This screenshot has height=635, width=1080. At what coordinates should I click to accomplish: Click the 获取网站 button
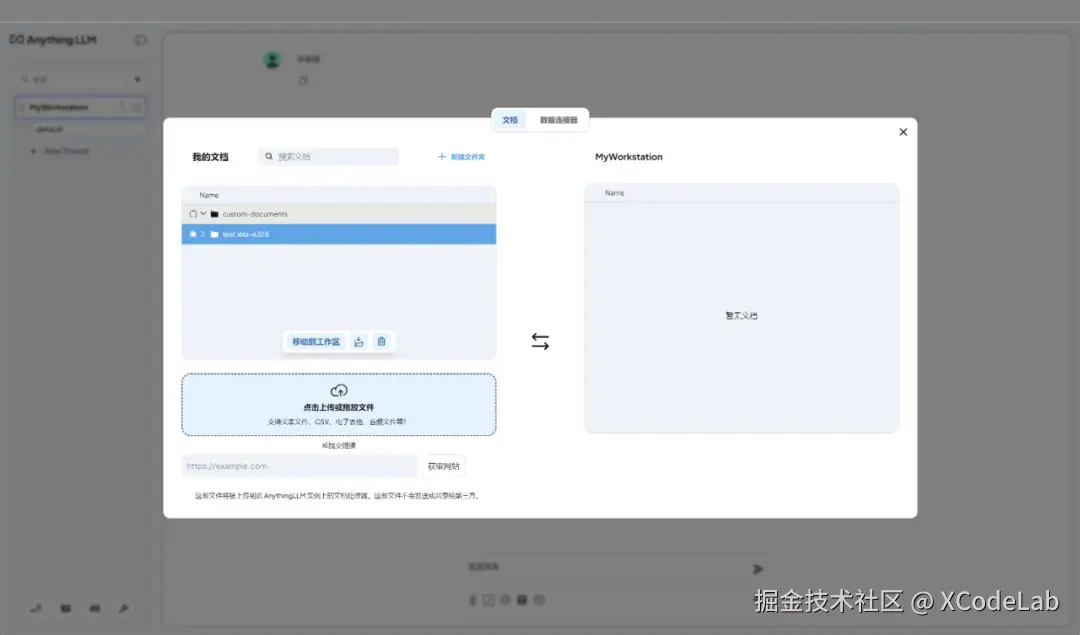coord(445,465)
